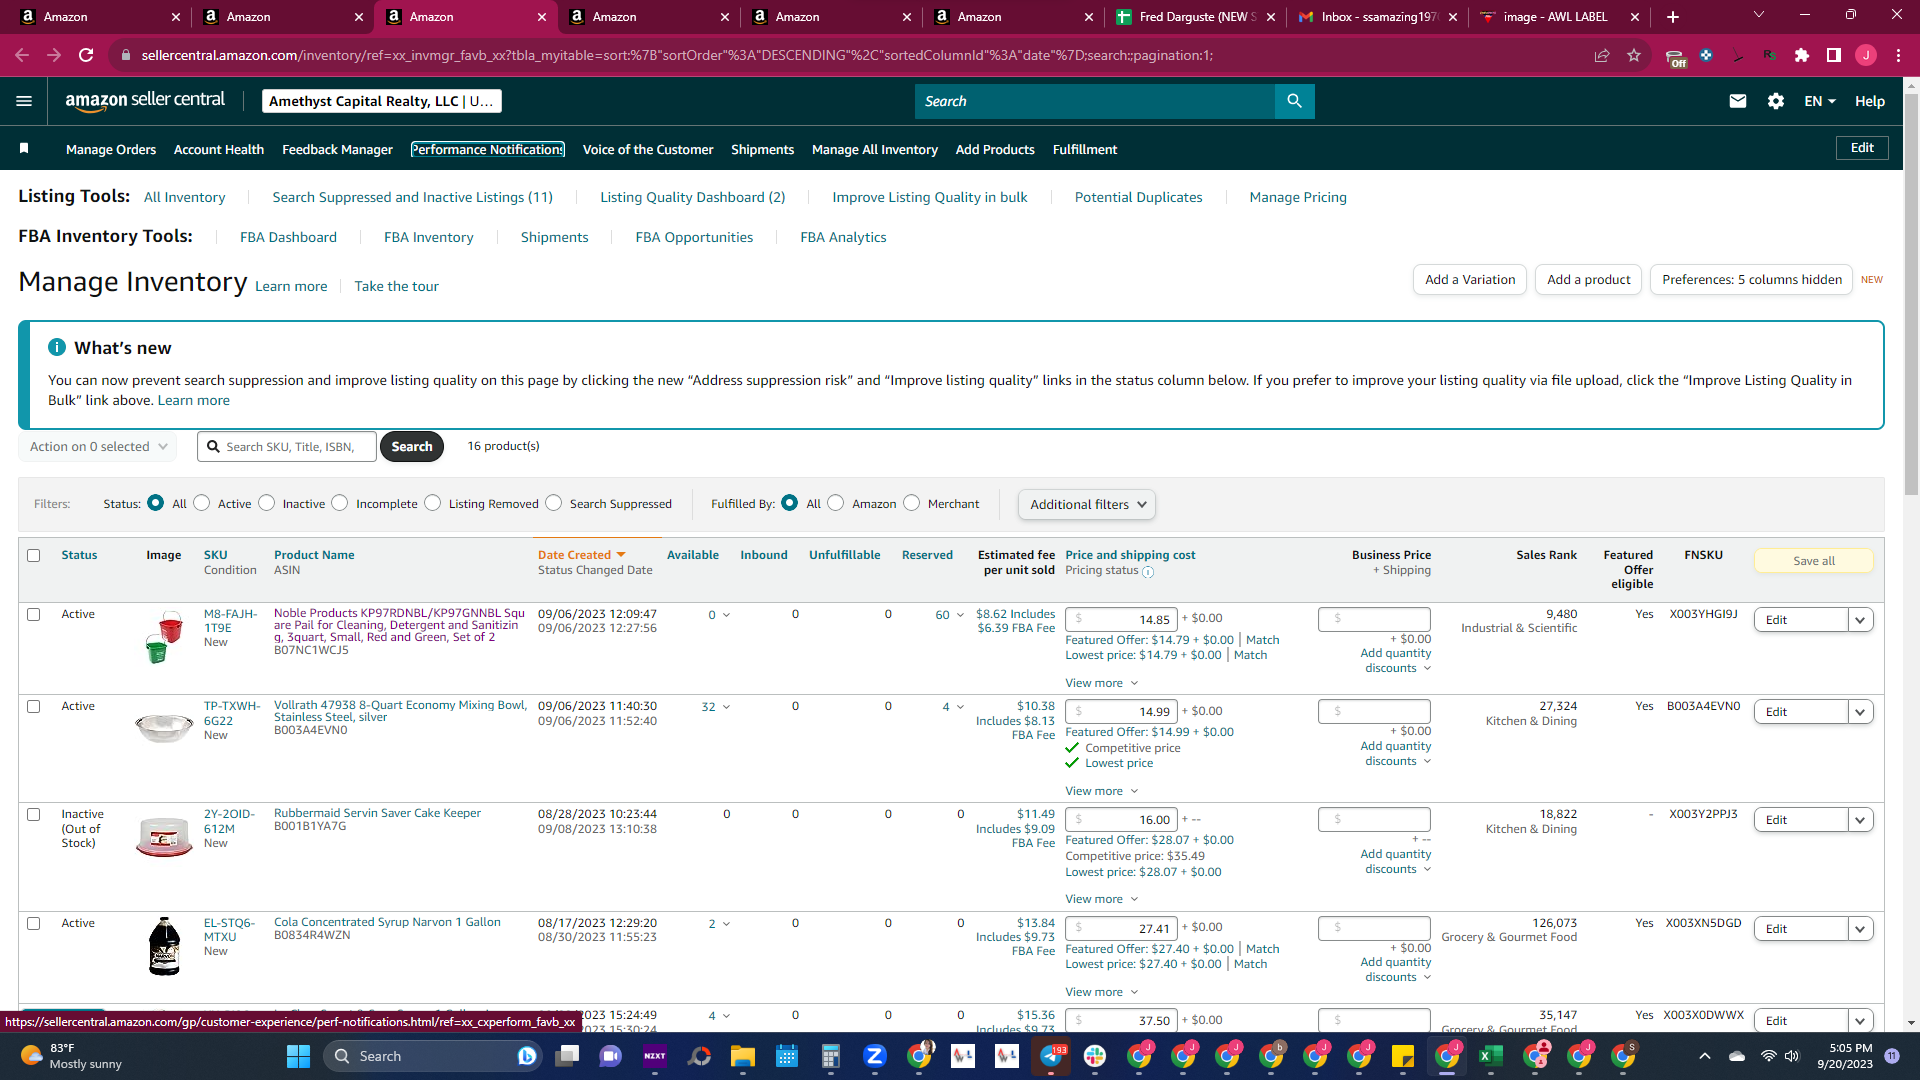Click the search magnifier button in header
Viewport: 1920px width, 1080px height.
(1294, 101)
